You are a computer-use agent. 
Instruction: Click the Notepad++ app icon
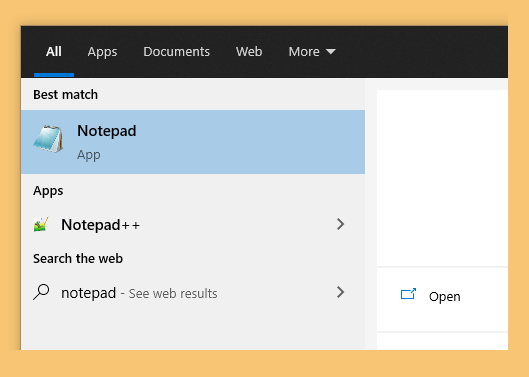[x=41, y=224]
